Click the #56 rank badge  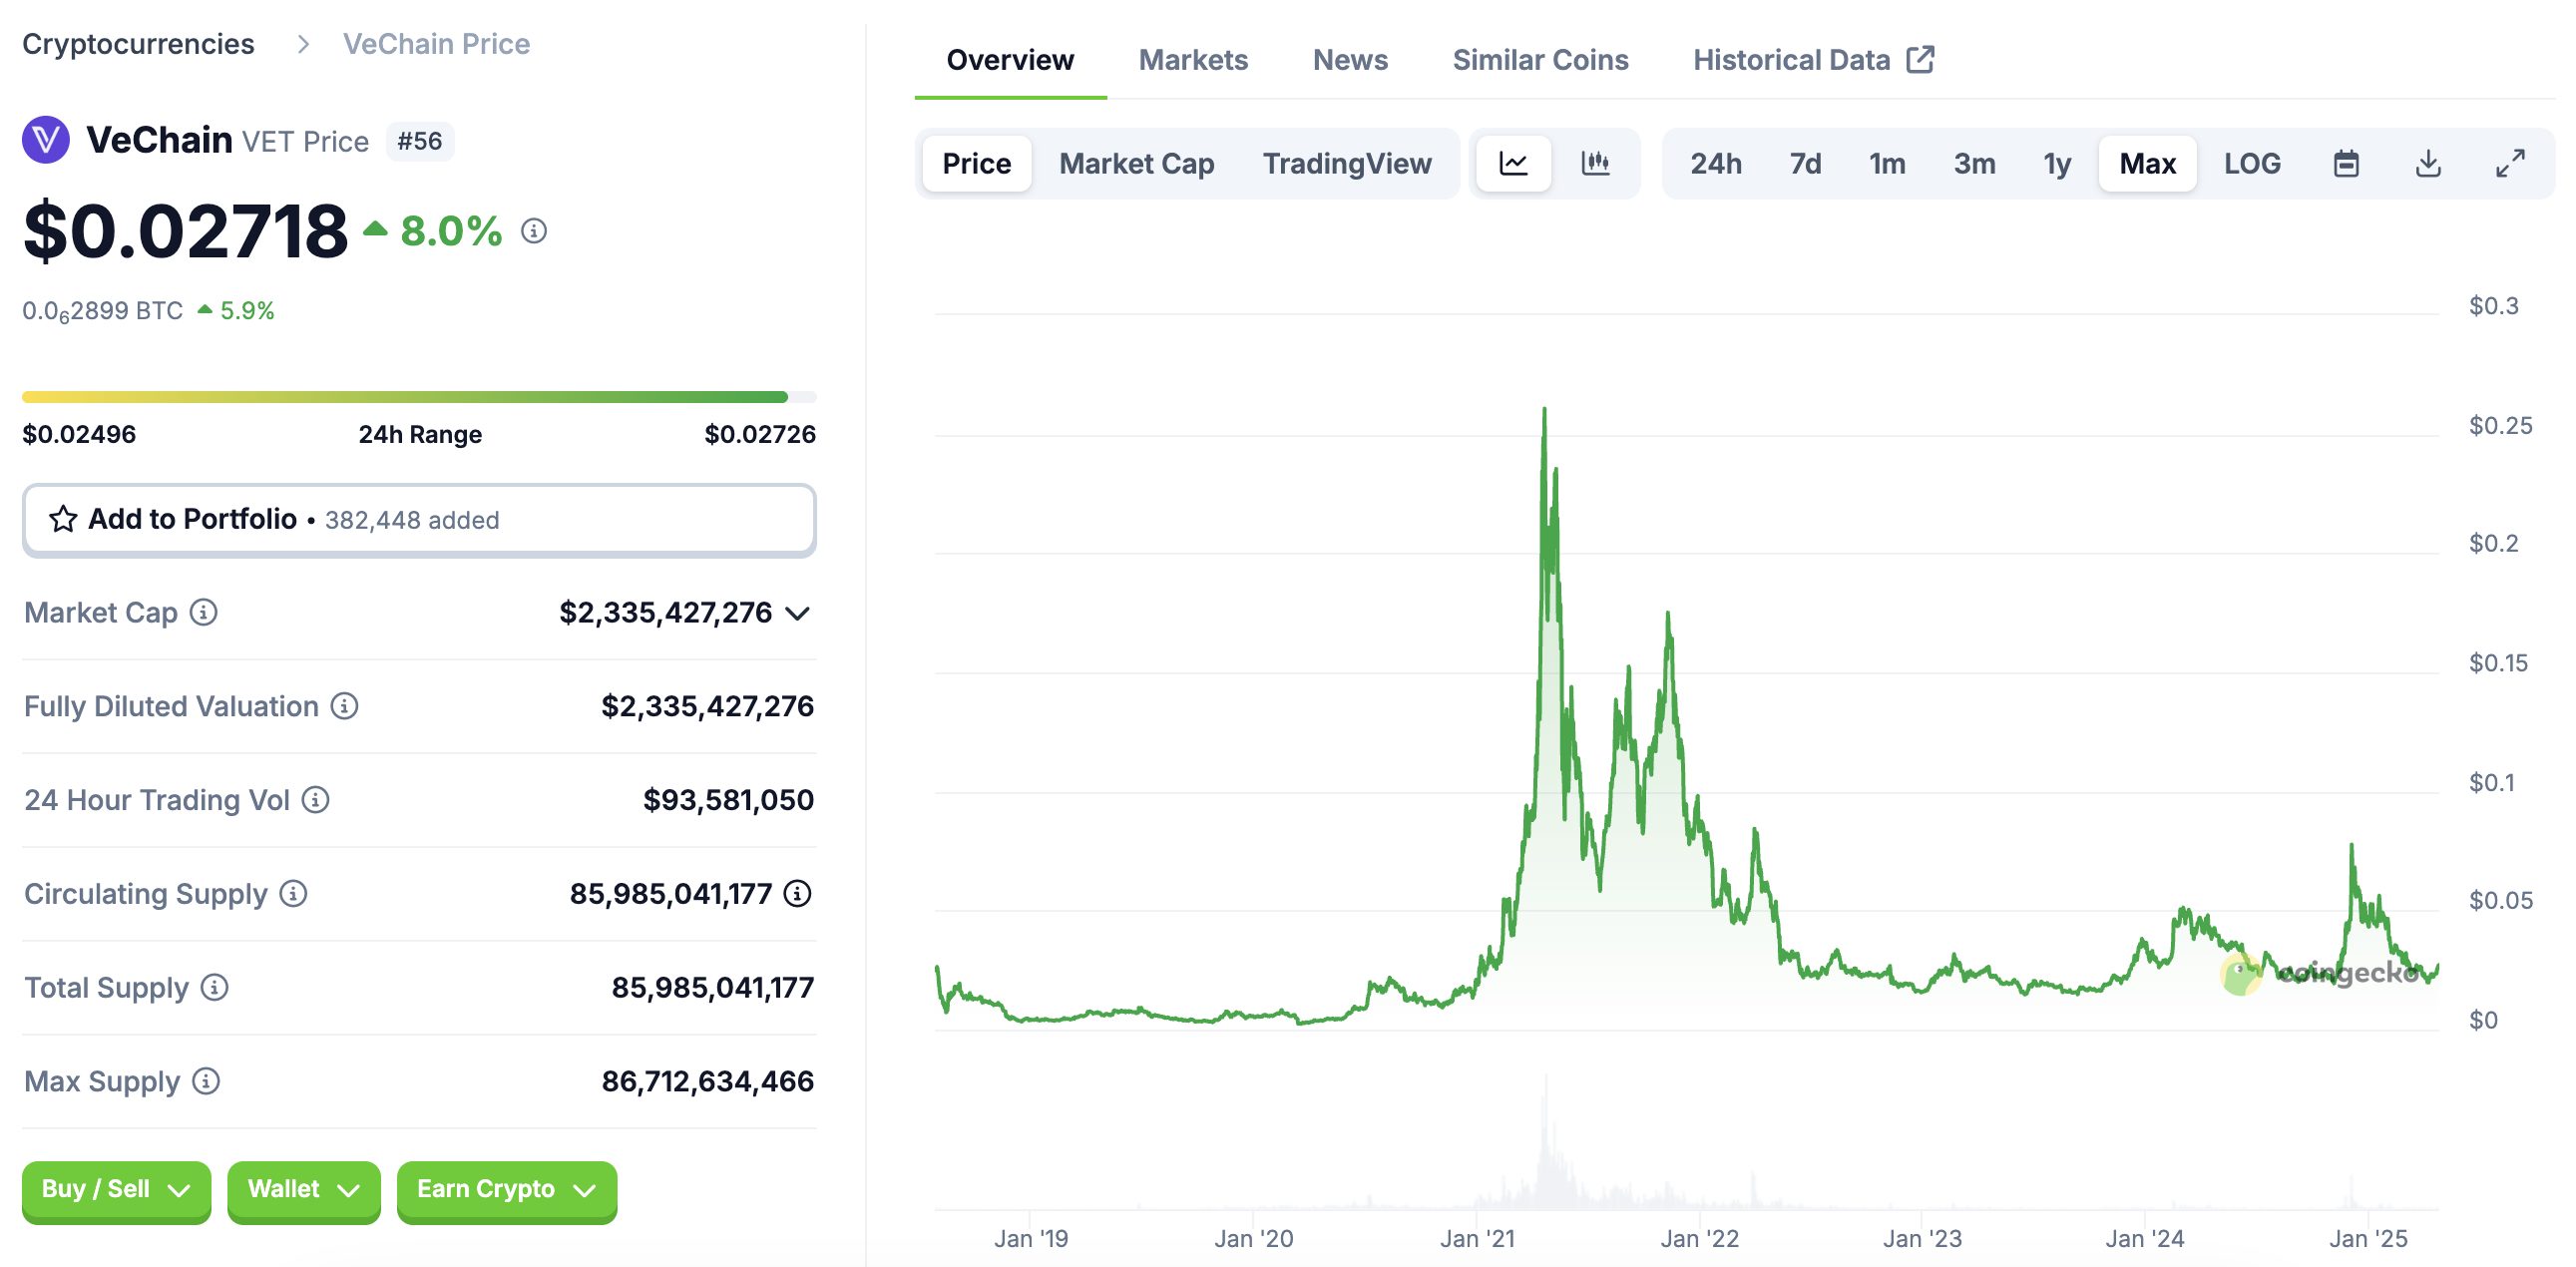pyautogui.click(x=419, y=141)
